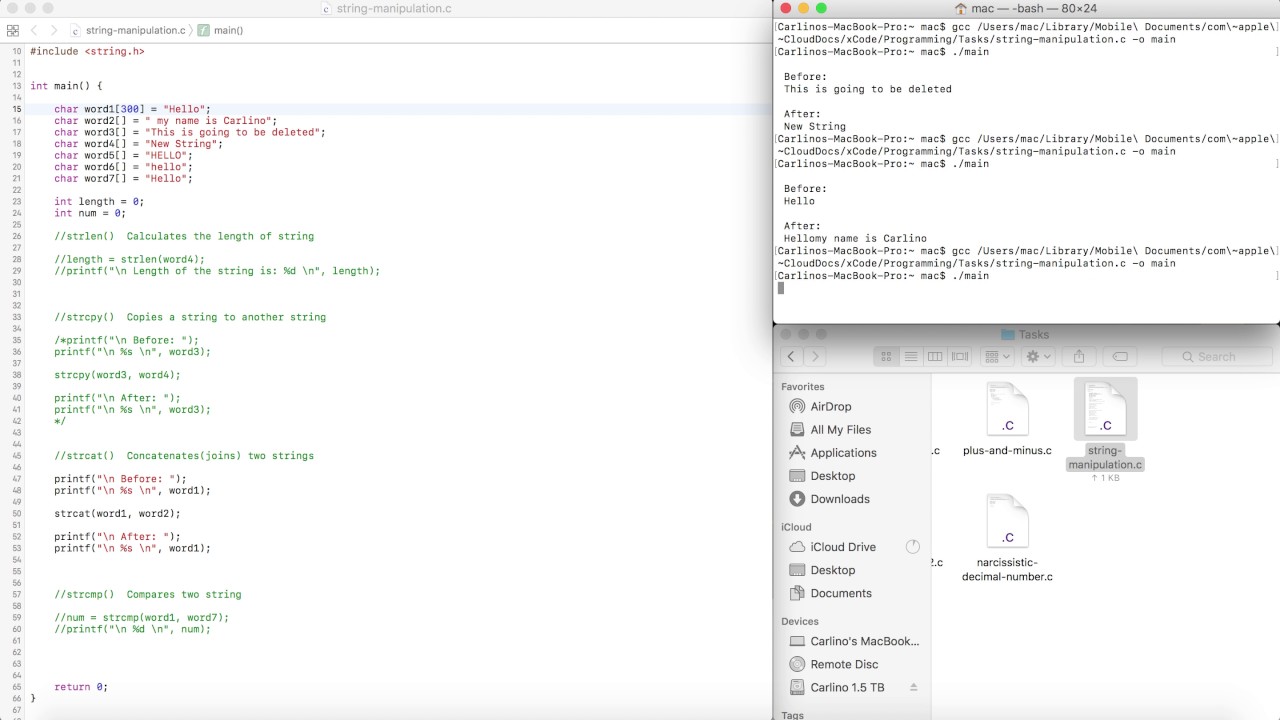Switch Finder to Cover Flow view
Viewport: 1280px width, 720px height.
coord(960,356)
